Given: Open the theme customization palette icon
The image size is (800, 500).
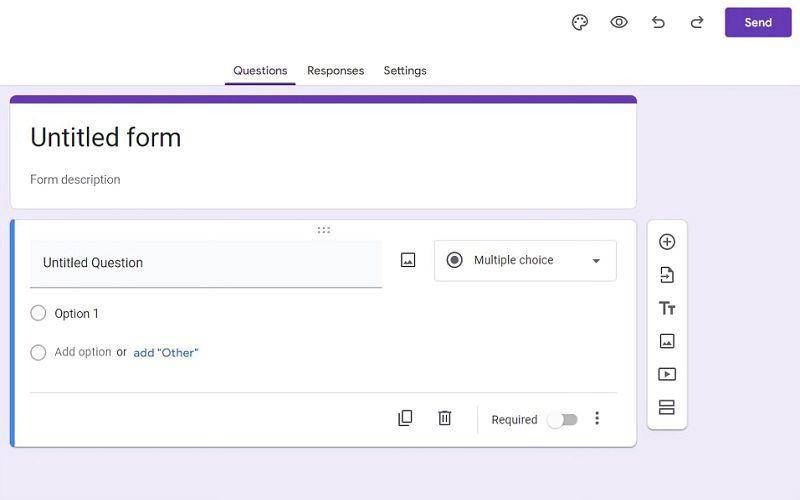Looking at the screenshot, I should pos(580,22).
